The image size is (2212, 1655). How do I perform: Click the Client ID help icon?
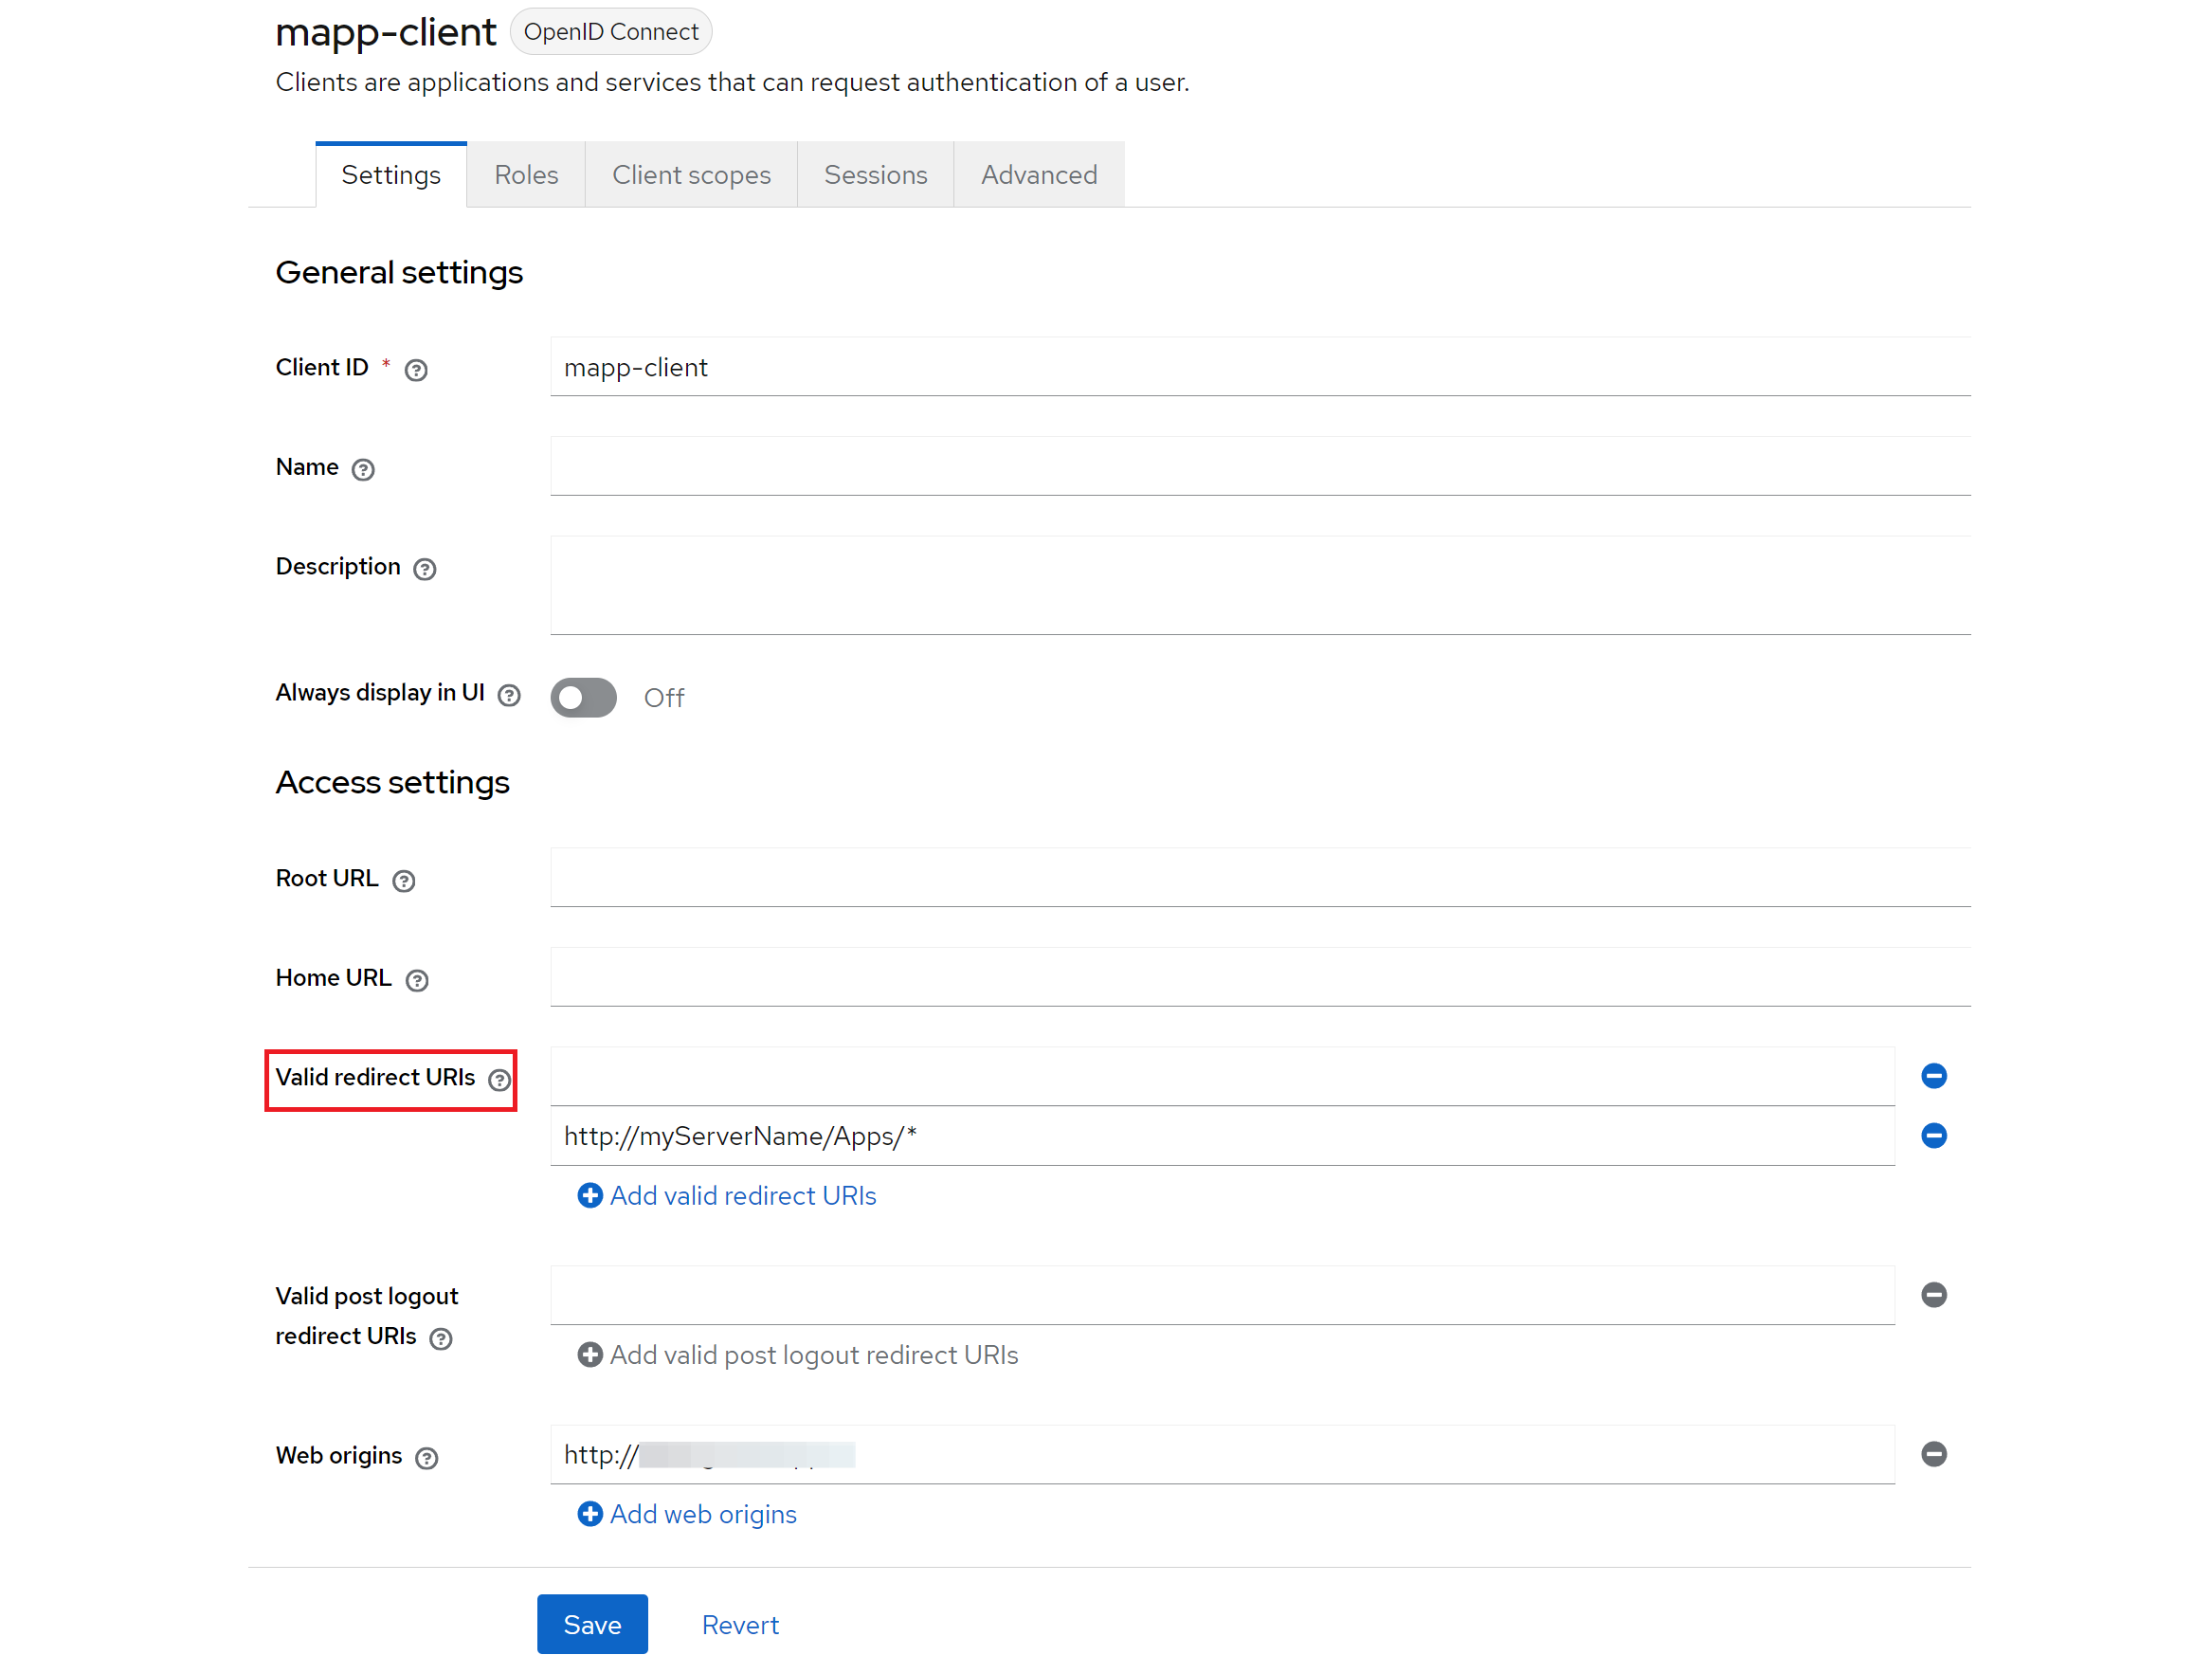[416, 370]
